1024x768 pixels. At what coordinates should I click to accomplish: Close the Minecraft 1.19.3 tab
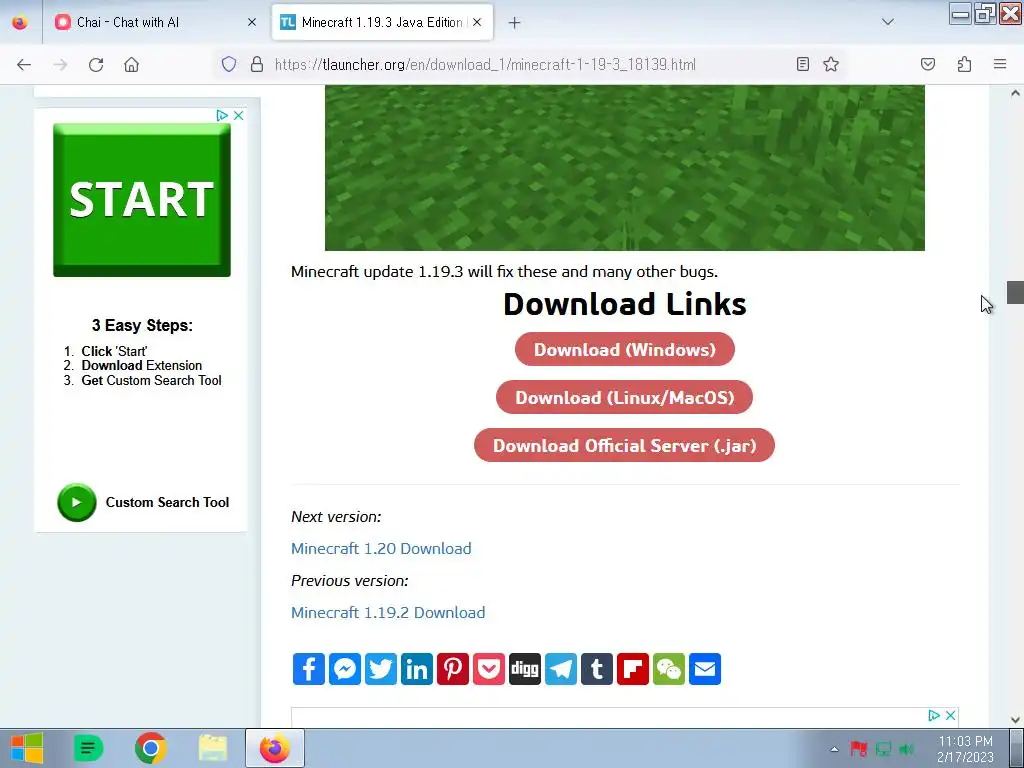tap(477, 22)
